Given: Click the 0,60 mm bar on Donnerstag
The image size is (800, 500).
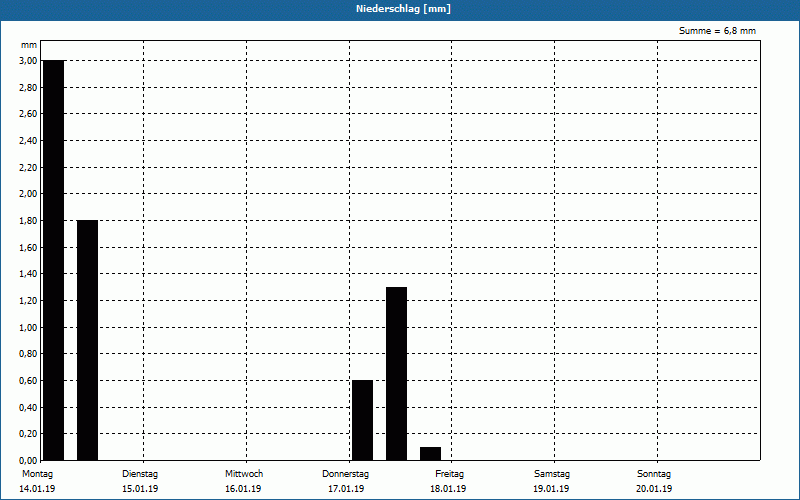Looking at the screenshot, I should [x=362, y=420].
